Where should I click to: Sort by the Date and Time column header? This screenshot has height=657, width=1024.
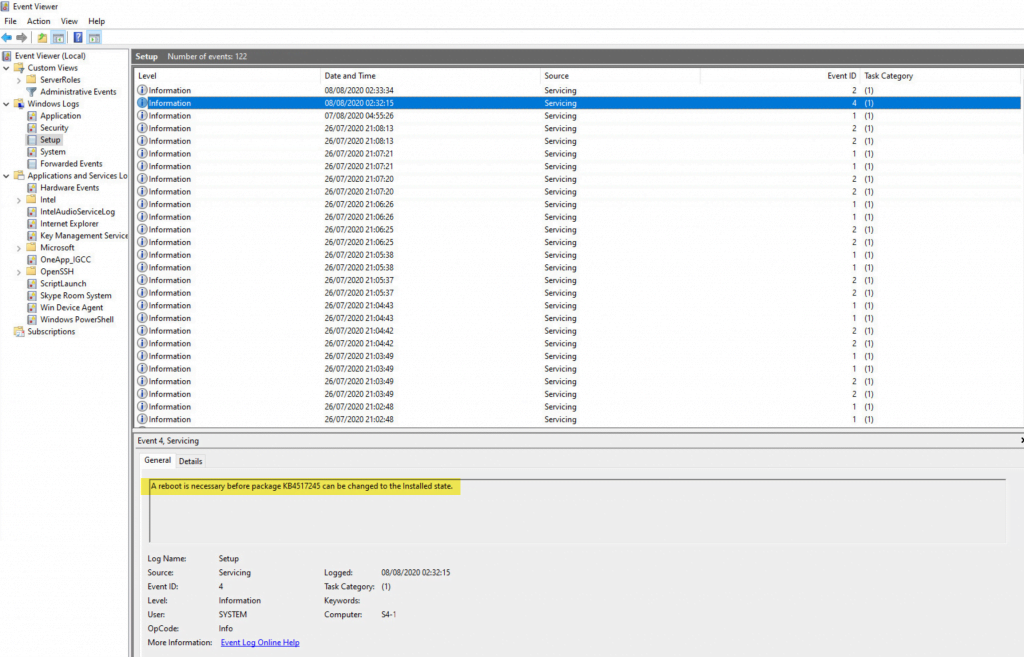pyautogui.click(x=431, y=76)
